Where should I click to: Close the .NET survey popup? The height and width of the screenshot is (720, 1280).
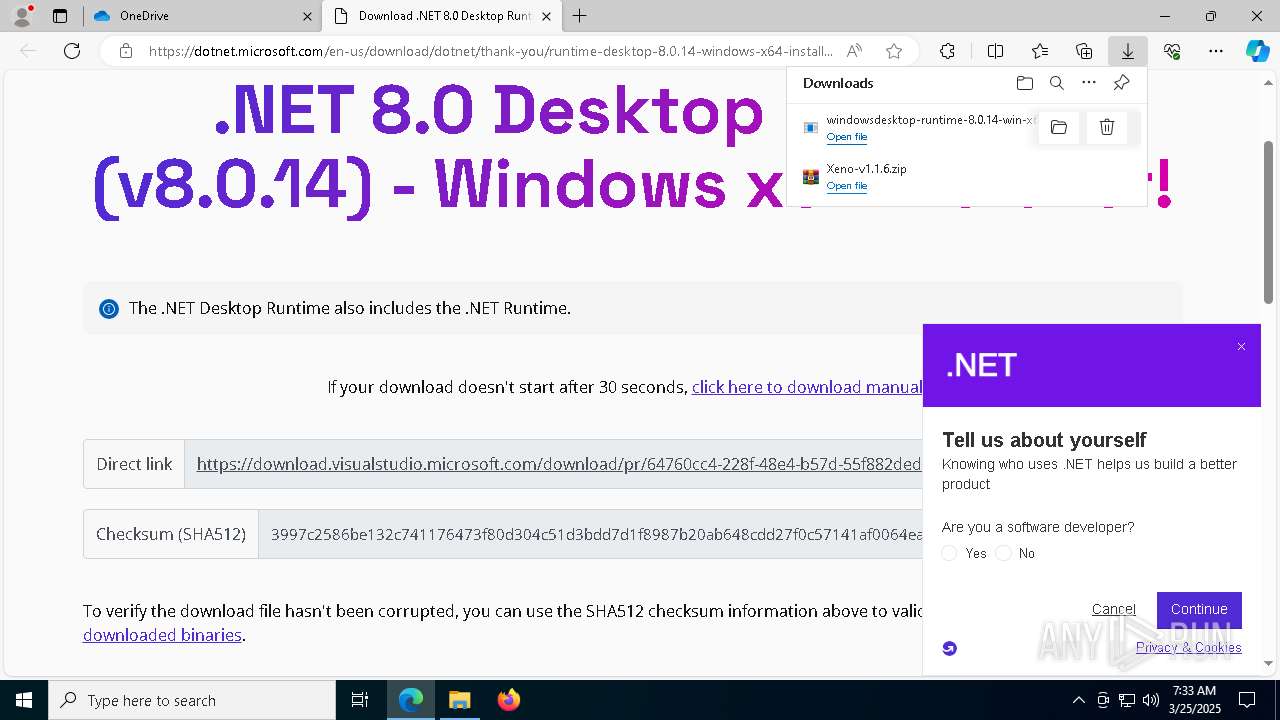click(x=1241, y=347)
